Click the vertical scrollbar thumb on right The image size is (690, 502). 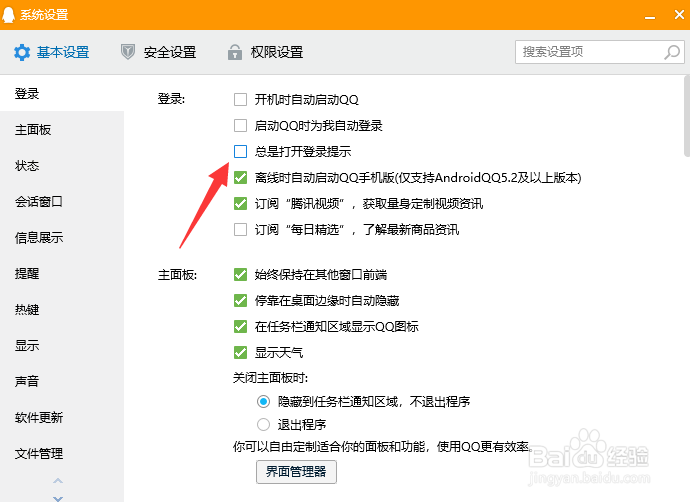[687, 116]
